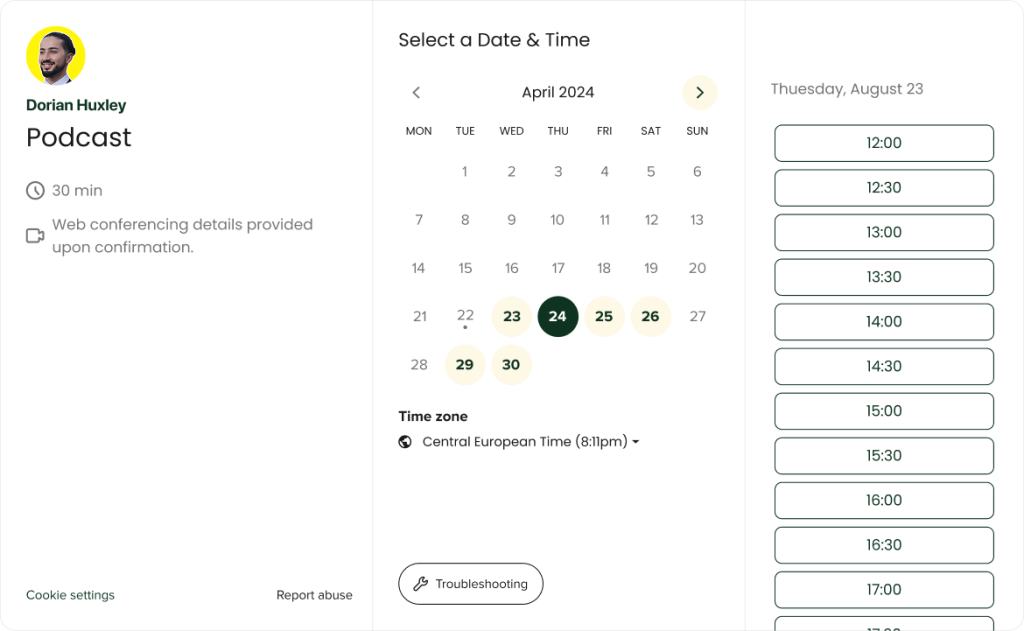Click the video camera conferencing icon
The height and width of the screenshot is (631, 1024).
pos(35,236)
